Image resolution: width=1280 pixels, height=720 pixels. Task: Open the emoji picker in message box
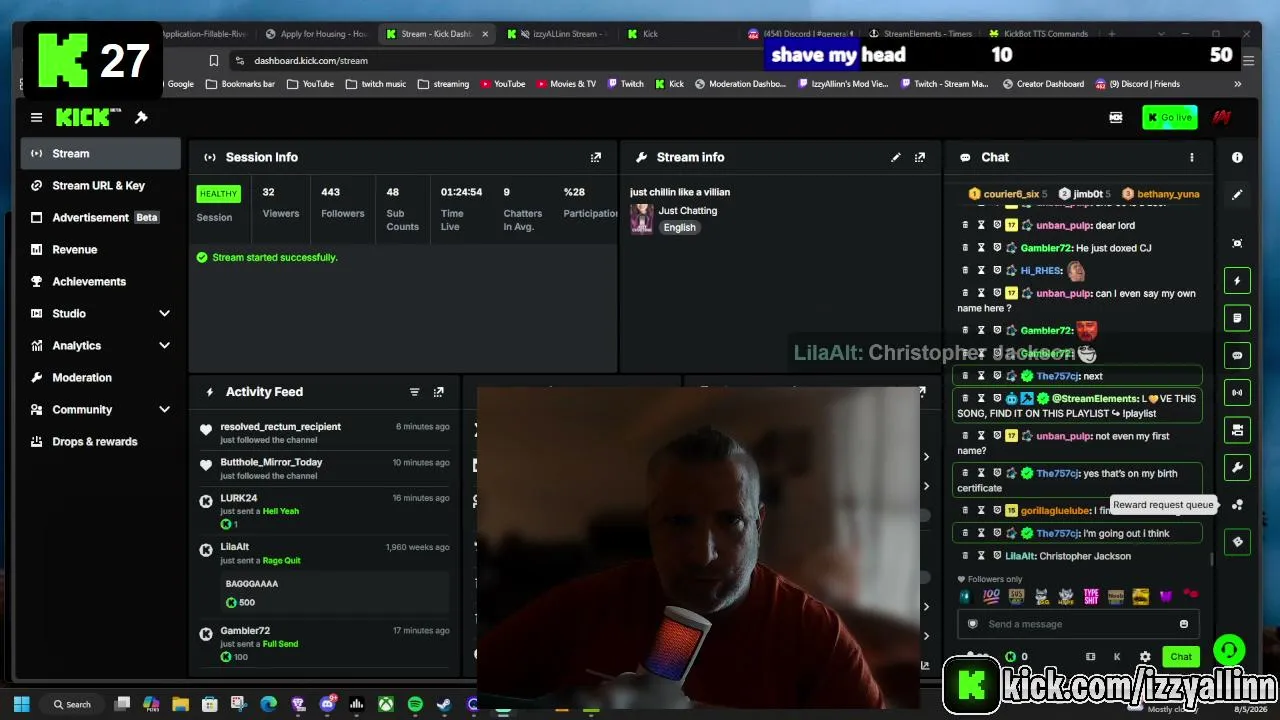click(1184, 624)
